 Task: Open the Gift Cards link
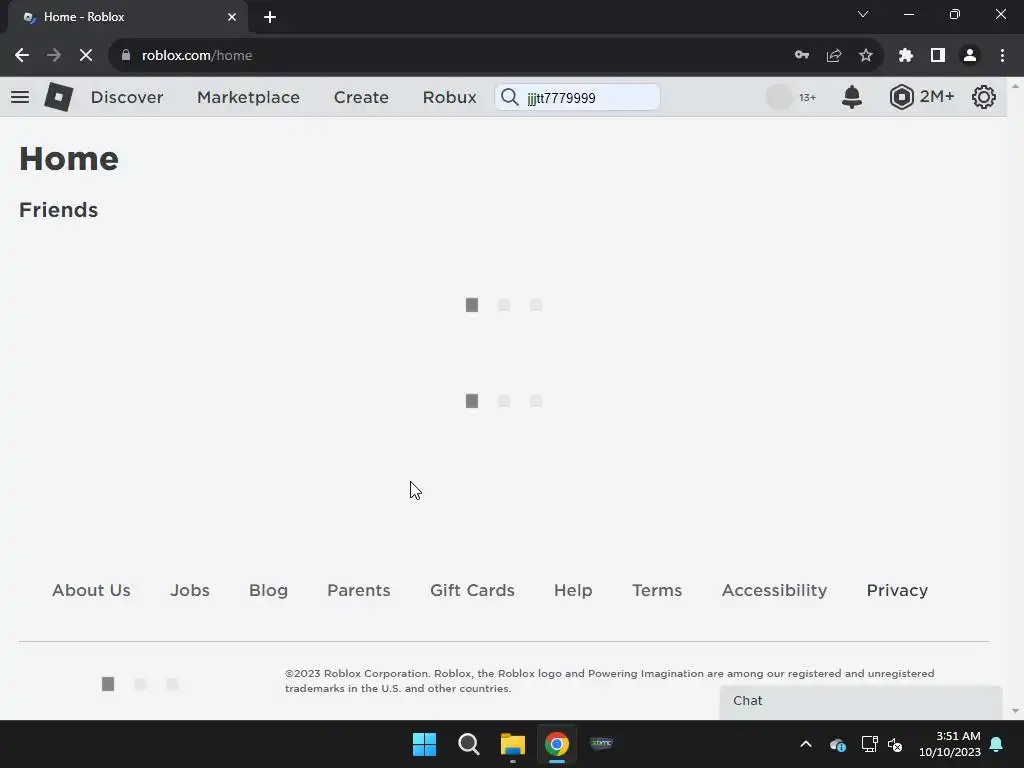472,590
